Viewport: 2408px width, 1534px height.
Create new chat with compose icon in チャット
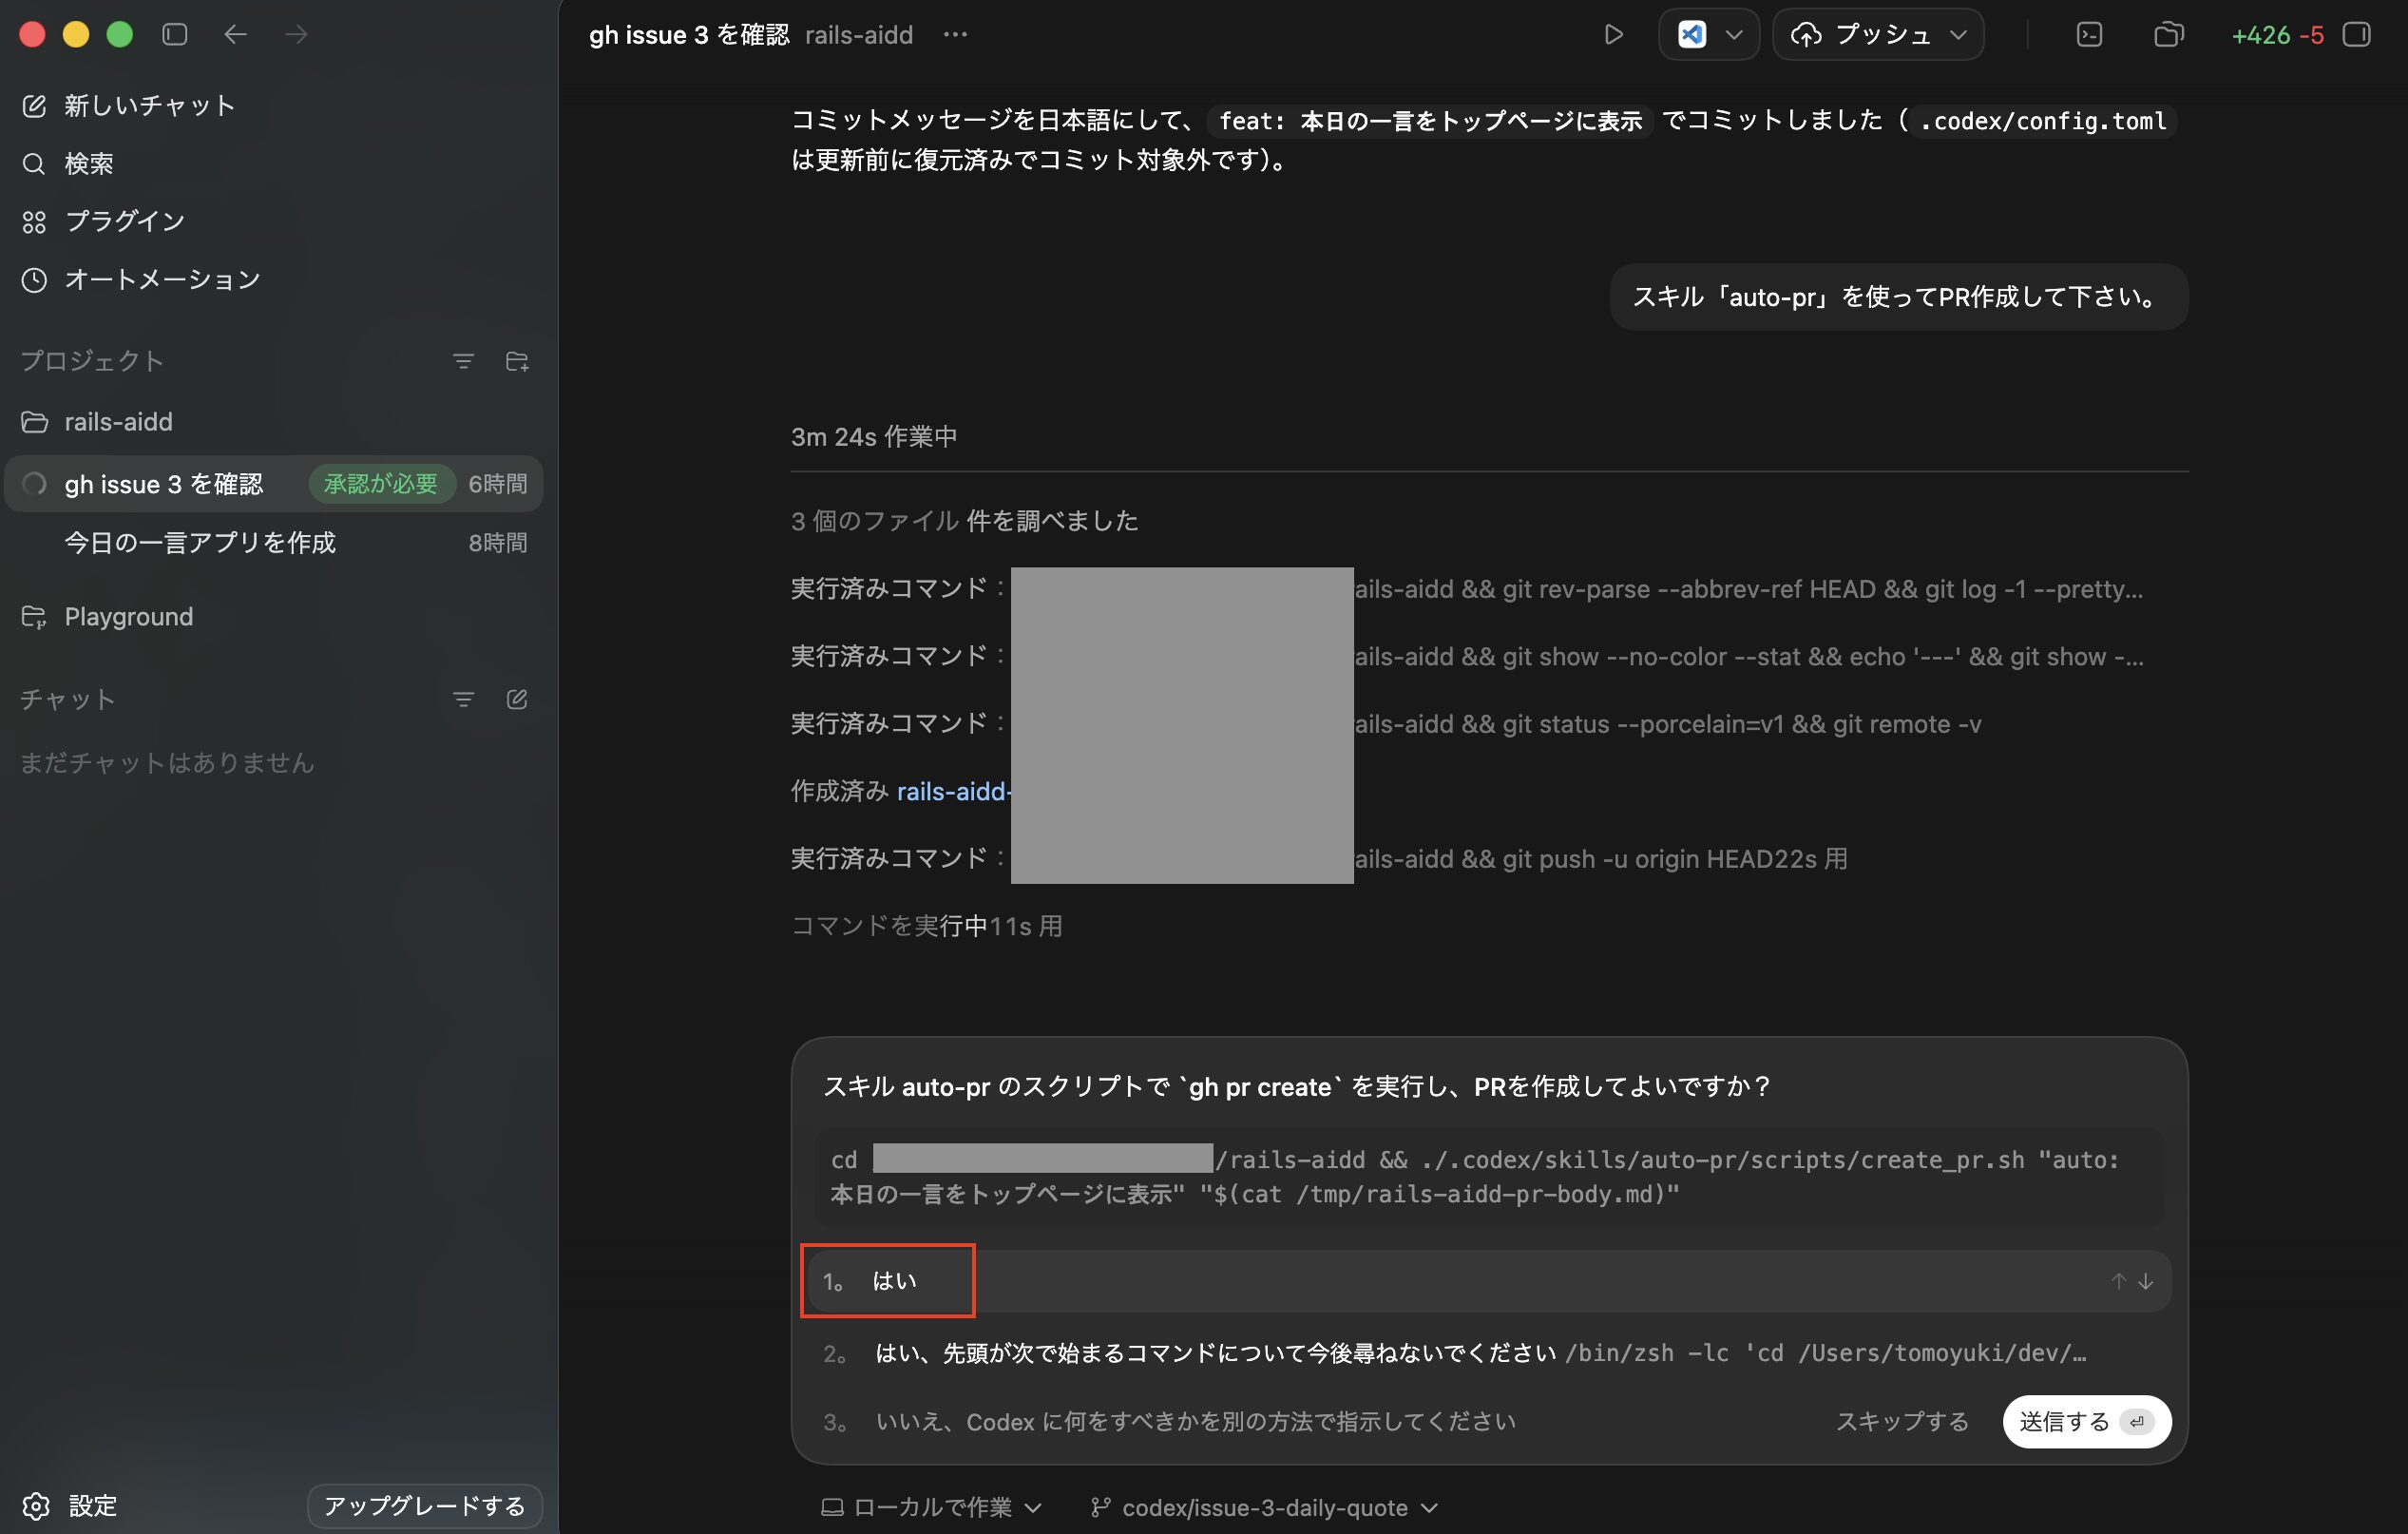[x=517, y=699]
